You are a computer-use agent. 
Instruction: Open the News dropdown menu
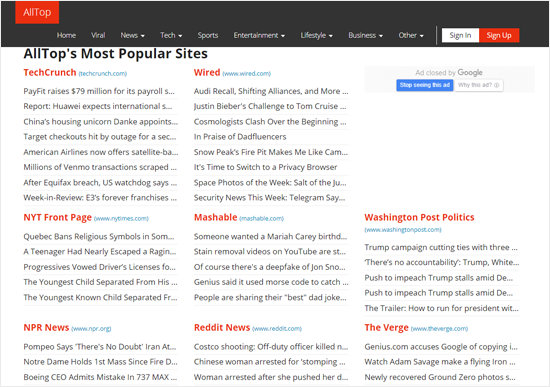tap(132, 35)
